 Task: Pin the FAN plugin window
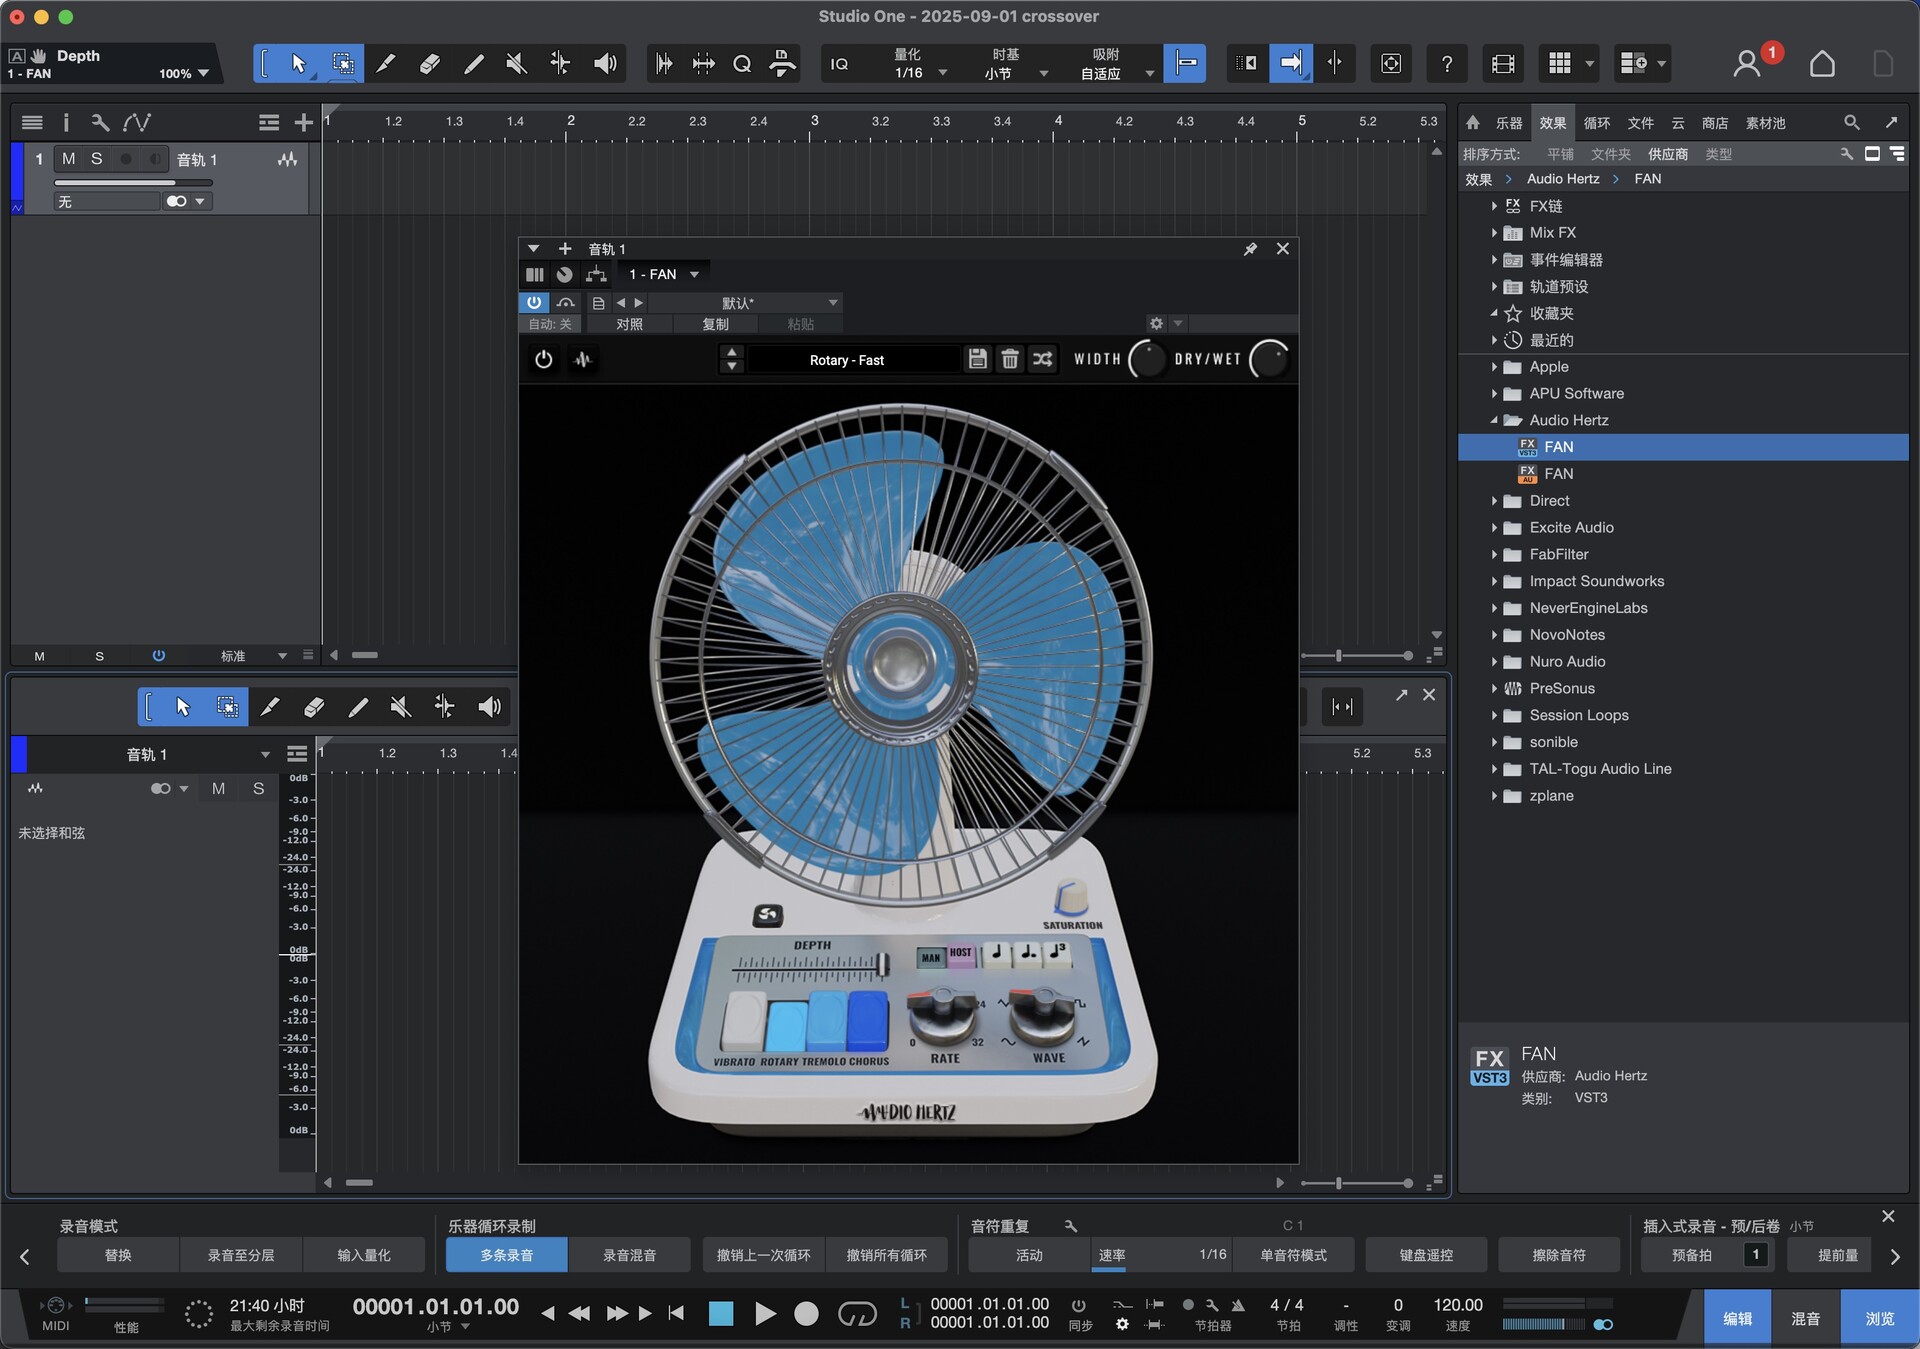pyautogui.click(x=1250, y=249)
